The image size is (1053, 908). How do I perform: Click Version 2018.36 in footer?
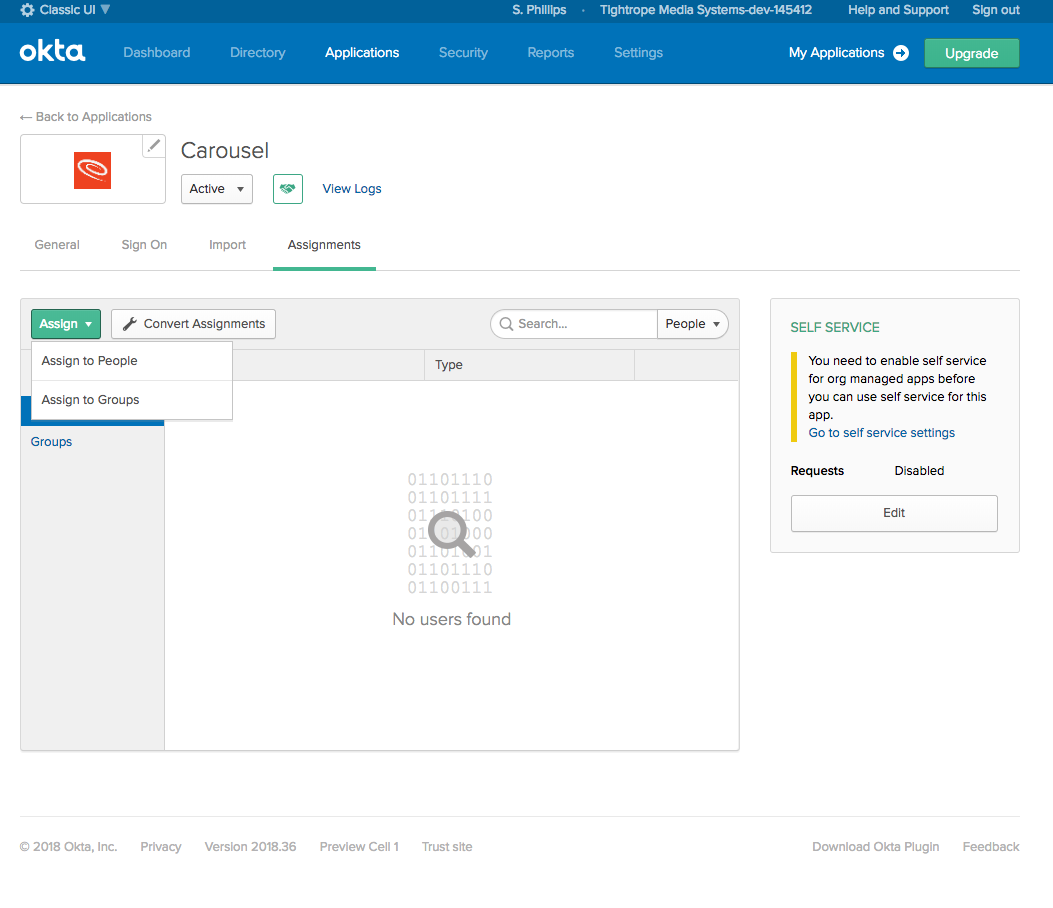250,846
